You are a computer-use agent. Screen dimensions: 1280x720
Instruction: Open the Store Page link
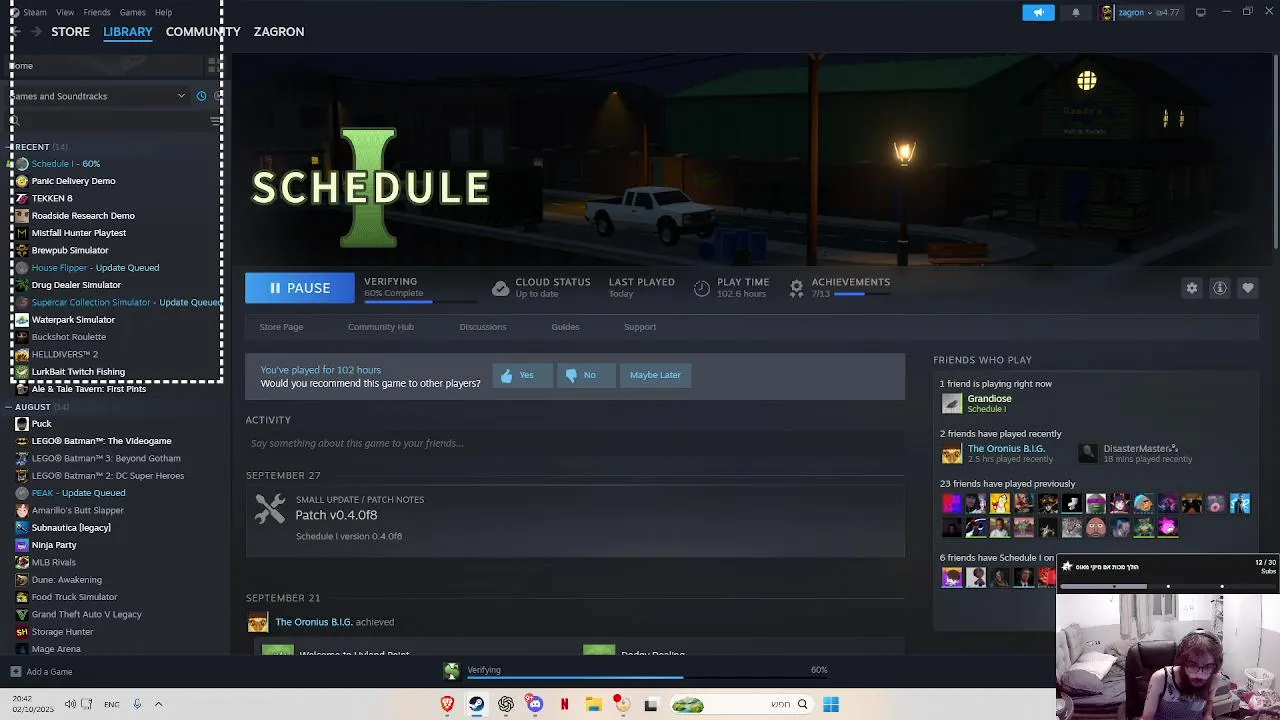281,327
